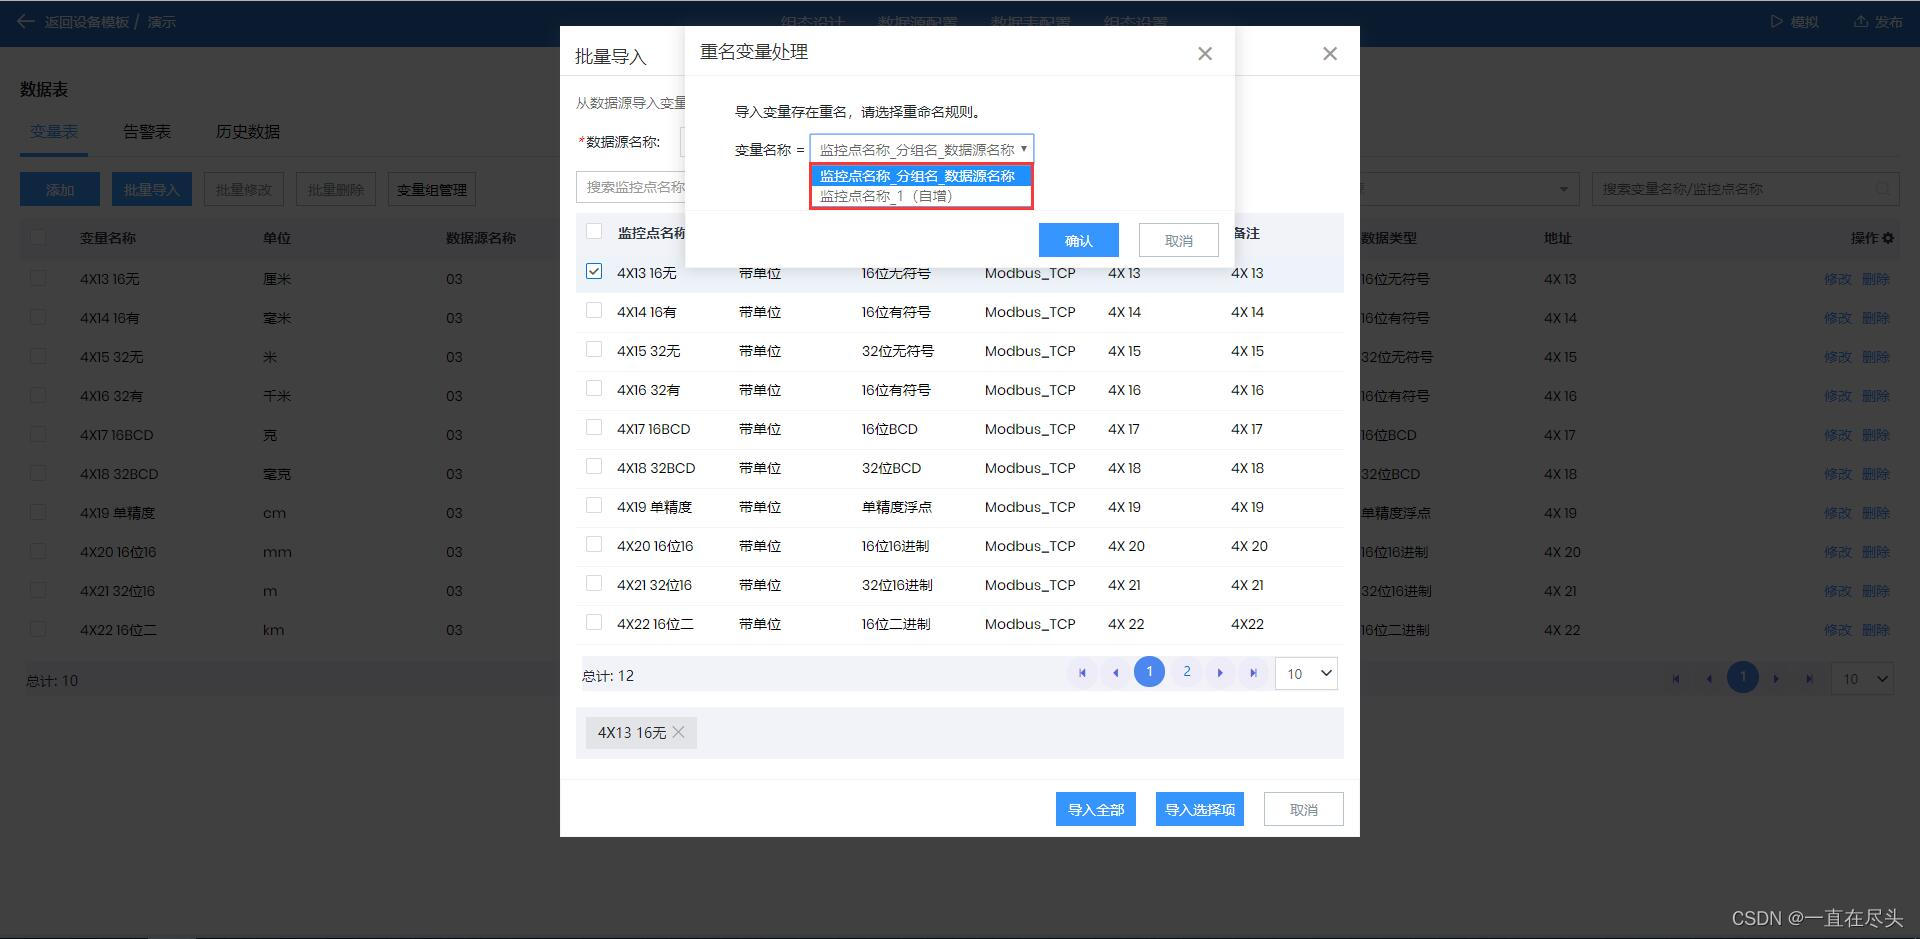The width and height of the screenshot is (1920, 939).
Task: Check the 4X15 32无 row in import dialog
Action: (x=594, y=349)
